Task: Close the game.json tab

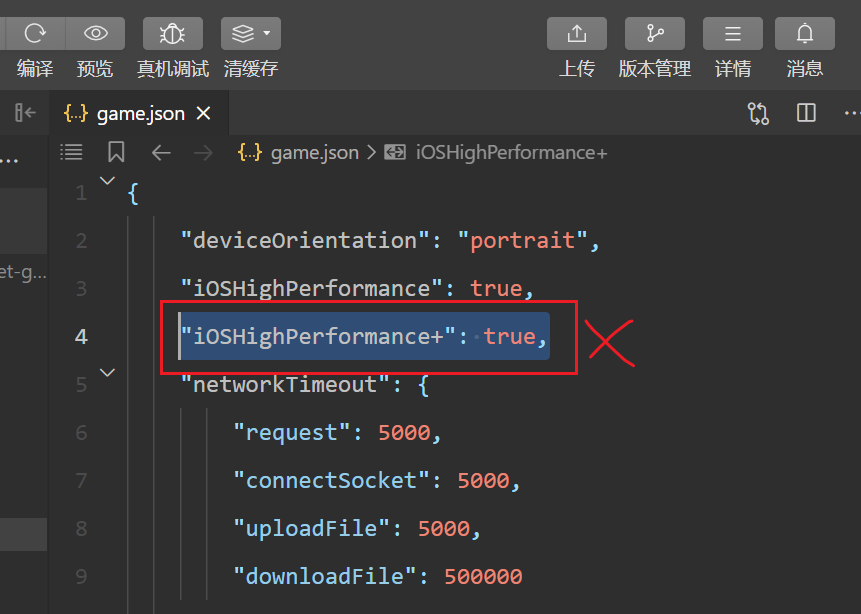Action: (204, 114)
